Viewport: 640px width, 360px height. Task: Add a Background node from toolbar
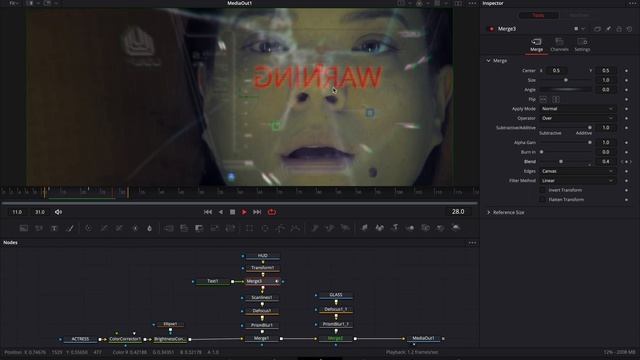click(24, 228)
